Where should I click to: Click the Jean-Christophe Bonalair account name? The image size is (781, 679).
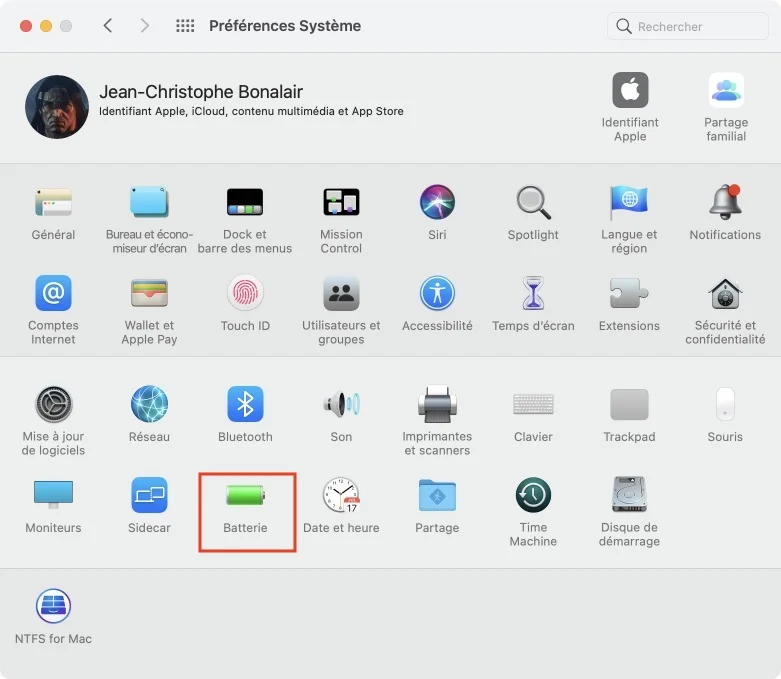click(x=201, y=92)
